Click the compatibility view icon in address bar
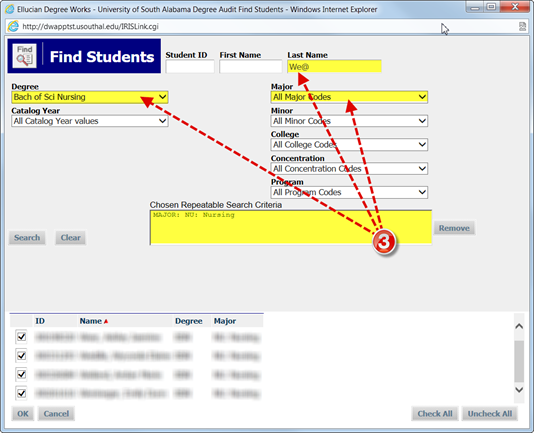 [x=522, y=27]
